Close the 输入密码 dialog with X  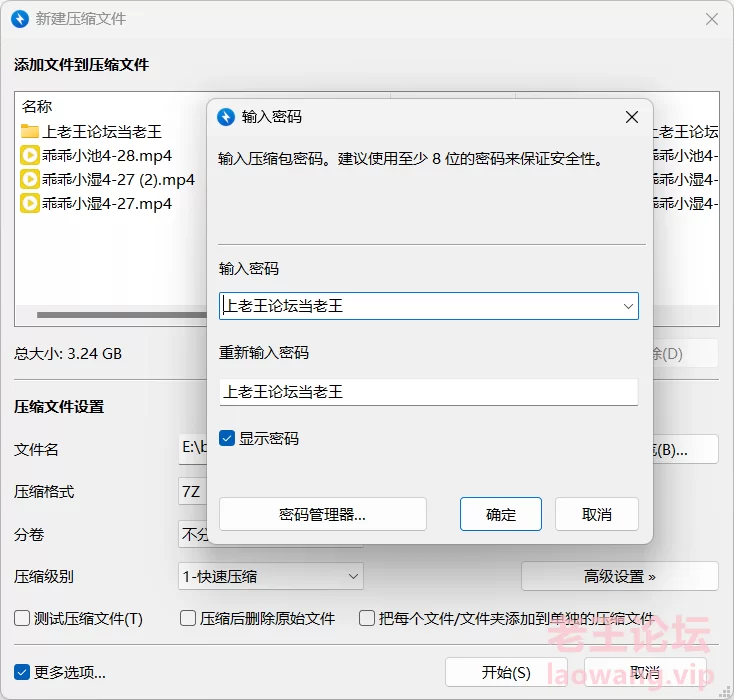pyautogui.click(x=631, y=117)
